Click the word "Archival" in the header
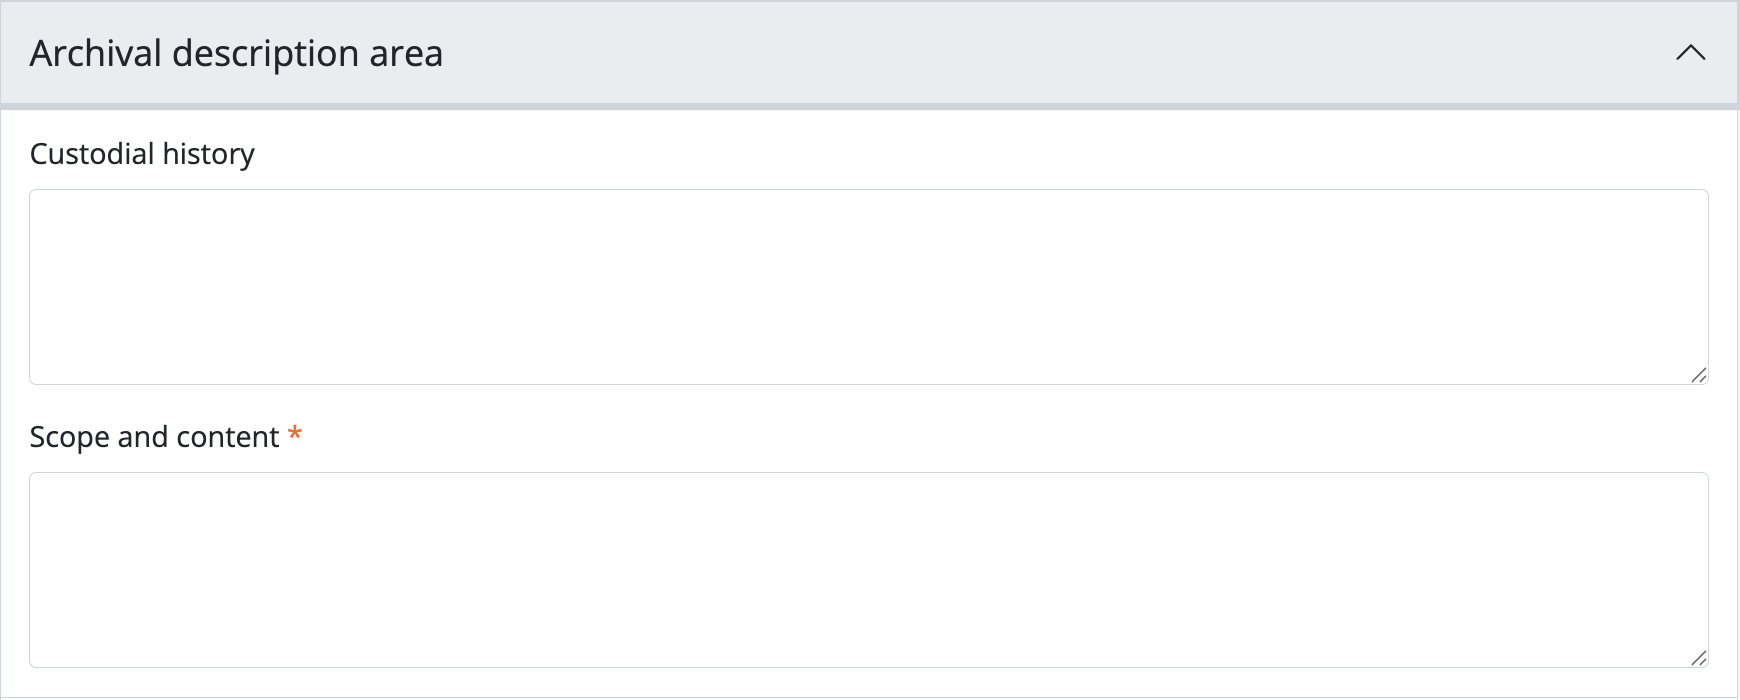Image resolution: width=1740 pixels, height=700 pixels. click(95, 53)
